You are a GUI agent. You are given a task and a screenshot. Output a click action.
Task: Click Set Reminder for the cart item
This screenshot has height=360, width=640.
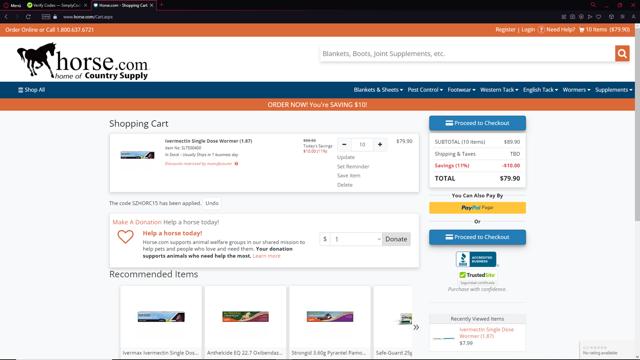tap(353, 167)
